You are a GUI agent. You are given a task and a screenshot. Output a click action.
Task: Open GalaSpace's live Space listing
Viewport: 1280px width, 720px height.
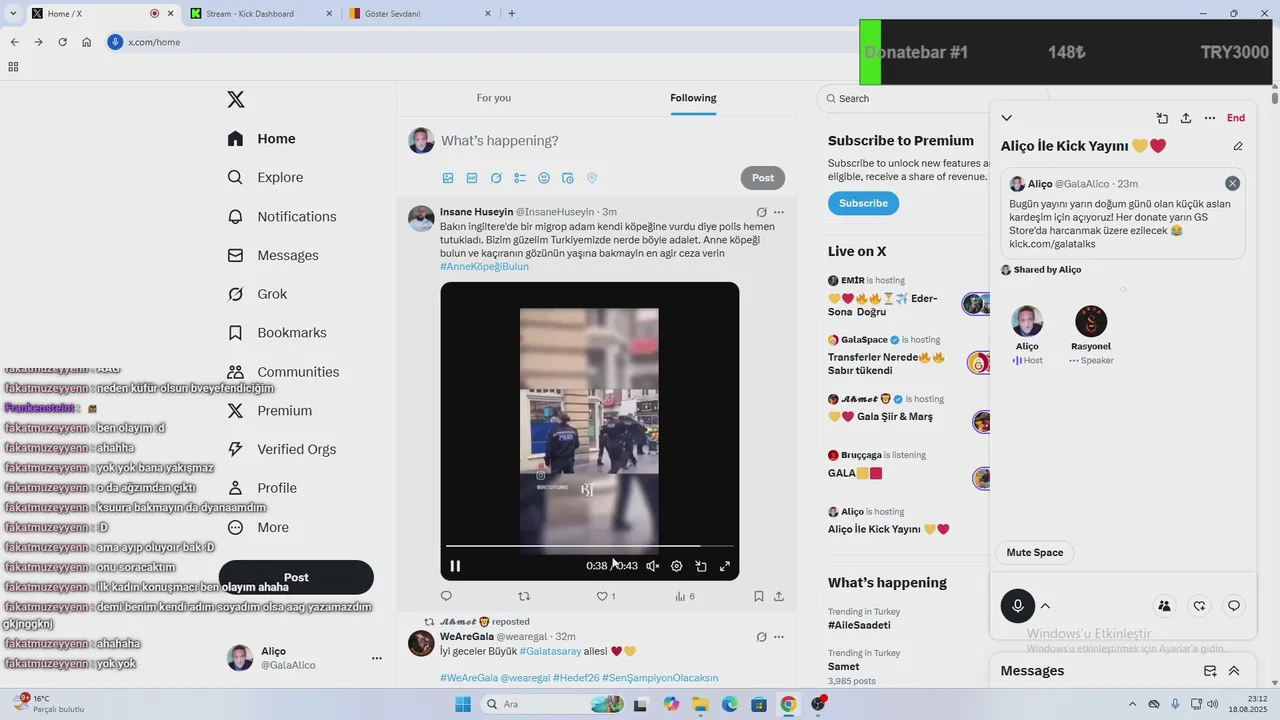pos(908,355)
